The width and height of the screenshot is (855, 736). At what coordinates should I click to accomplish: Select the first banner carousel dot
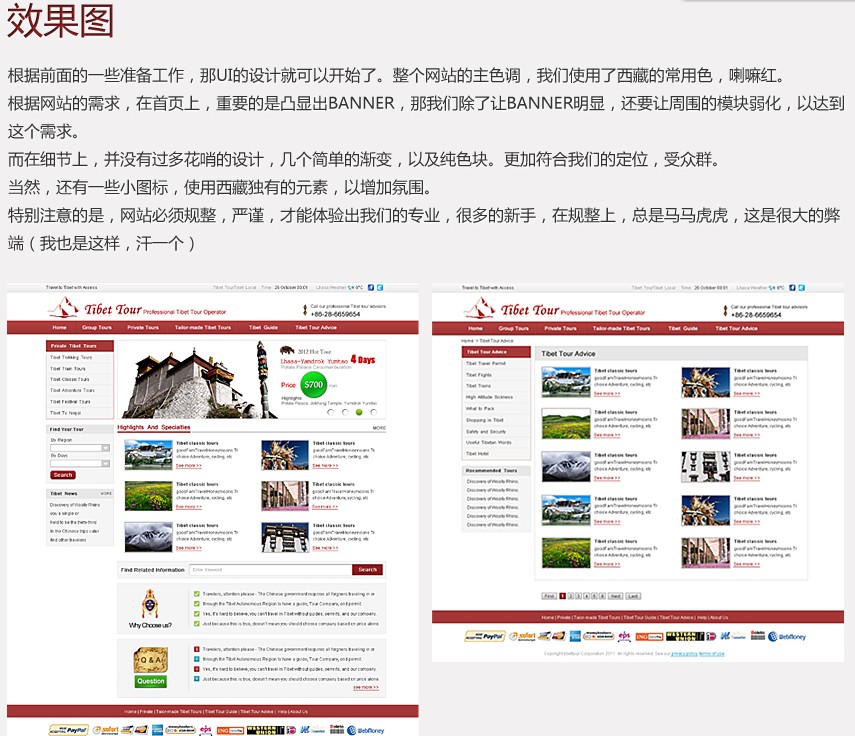pyautogui.click(x=328, y=412)
